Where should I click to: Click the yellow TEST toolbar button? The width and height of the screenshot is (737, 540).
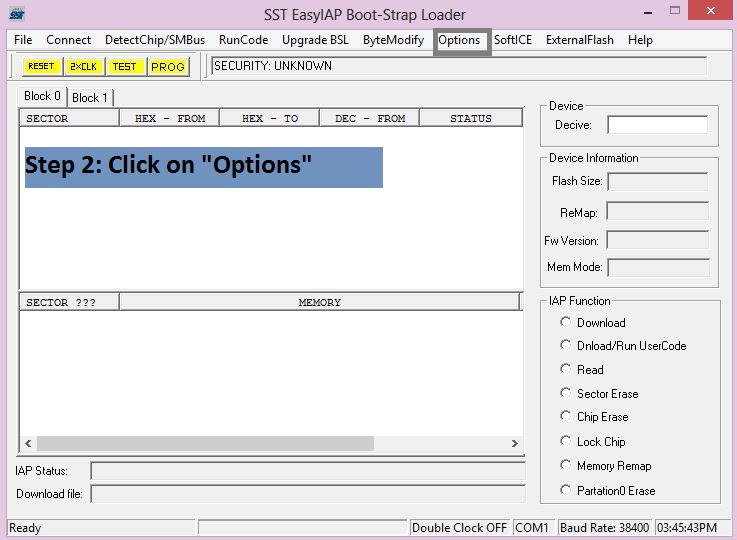[x=124, y=66]
